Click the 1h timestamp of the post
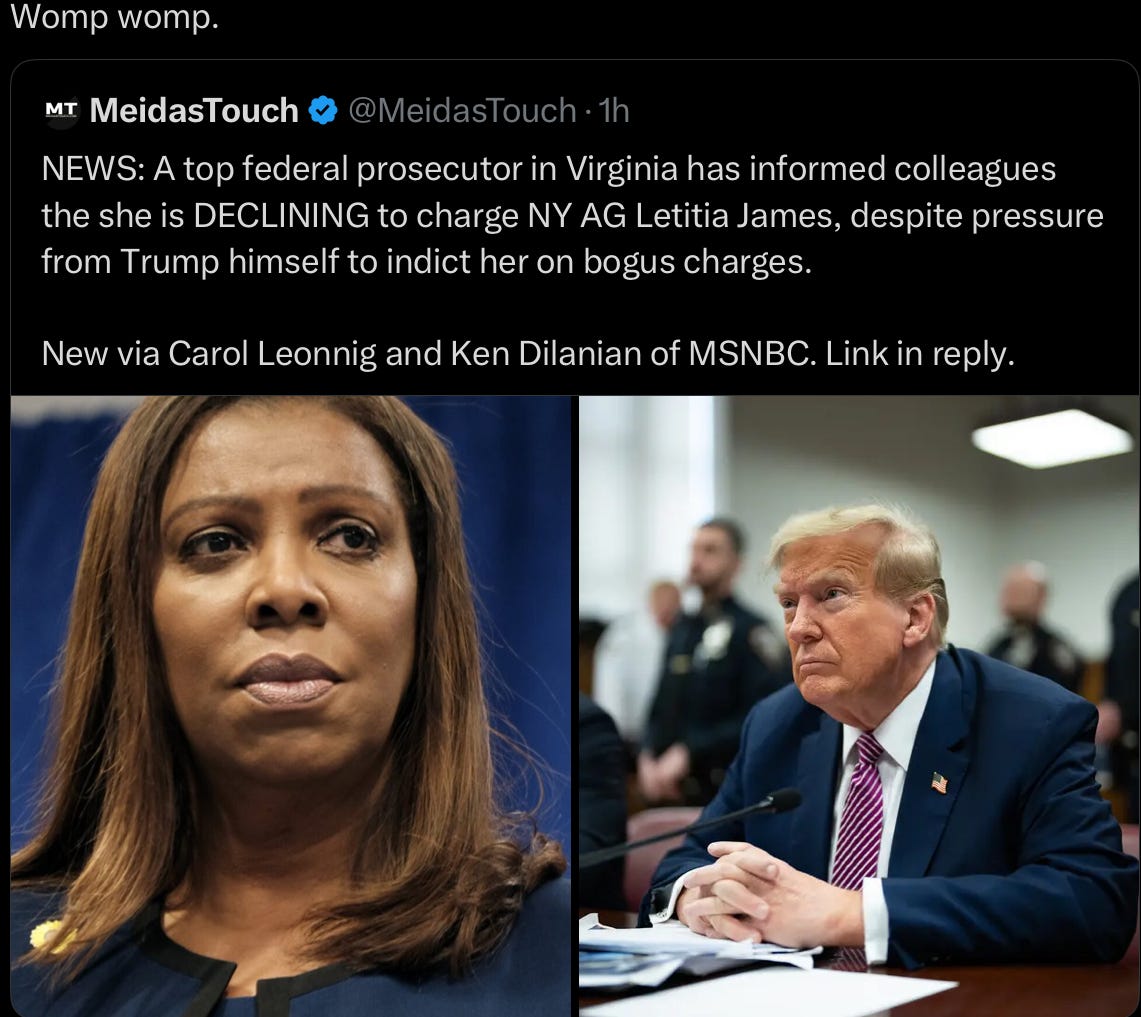Image resolution: width=1141 pixels, height=1017 pixels. pyautogui.click(x=613, y=111)
